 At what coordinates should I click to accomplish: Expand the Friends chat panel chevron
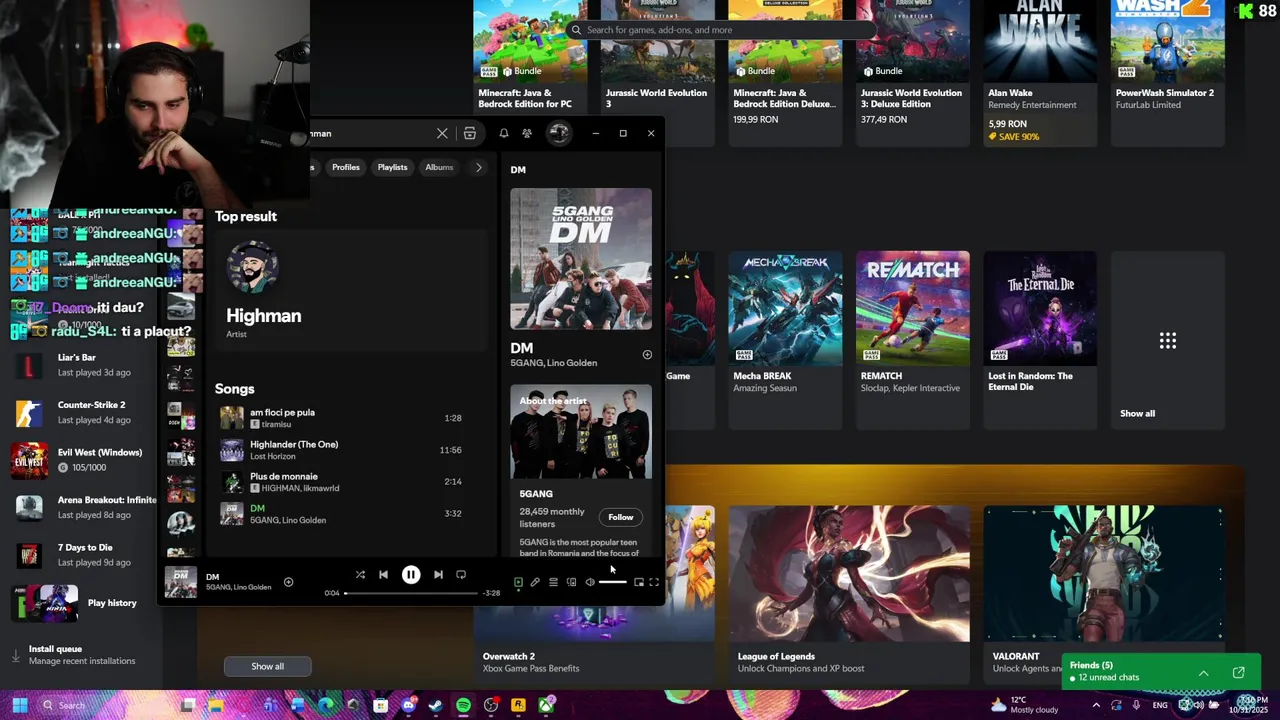pos(1203,673)
